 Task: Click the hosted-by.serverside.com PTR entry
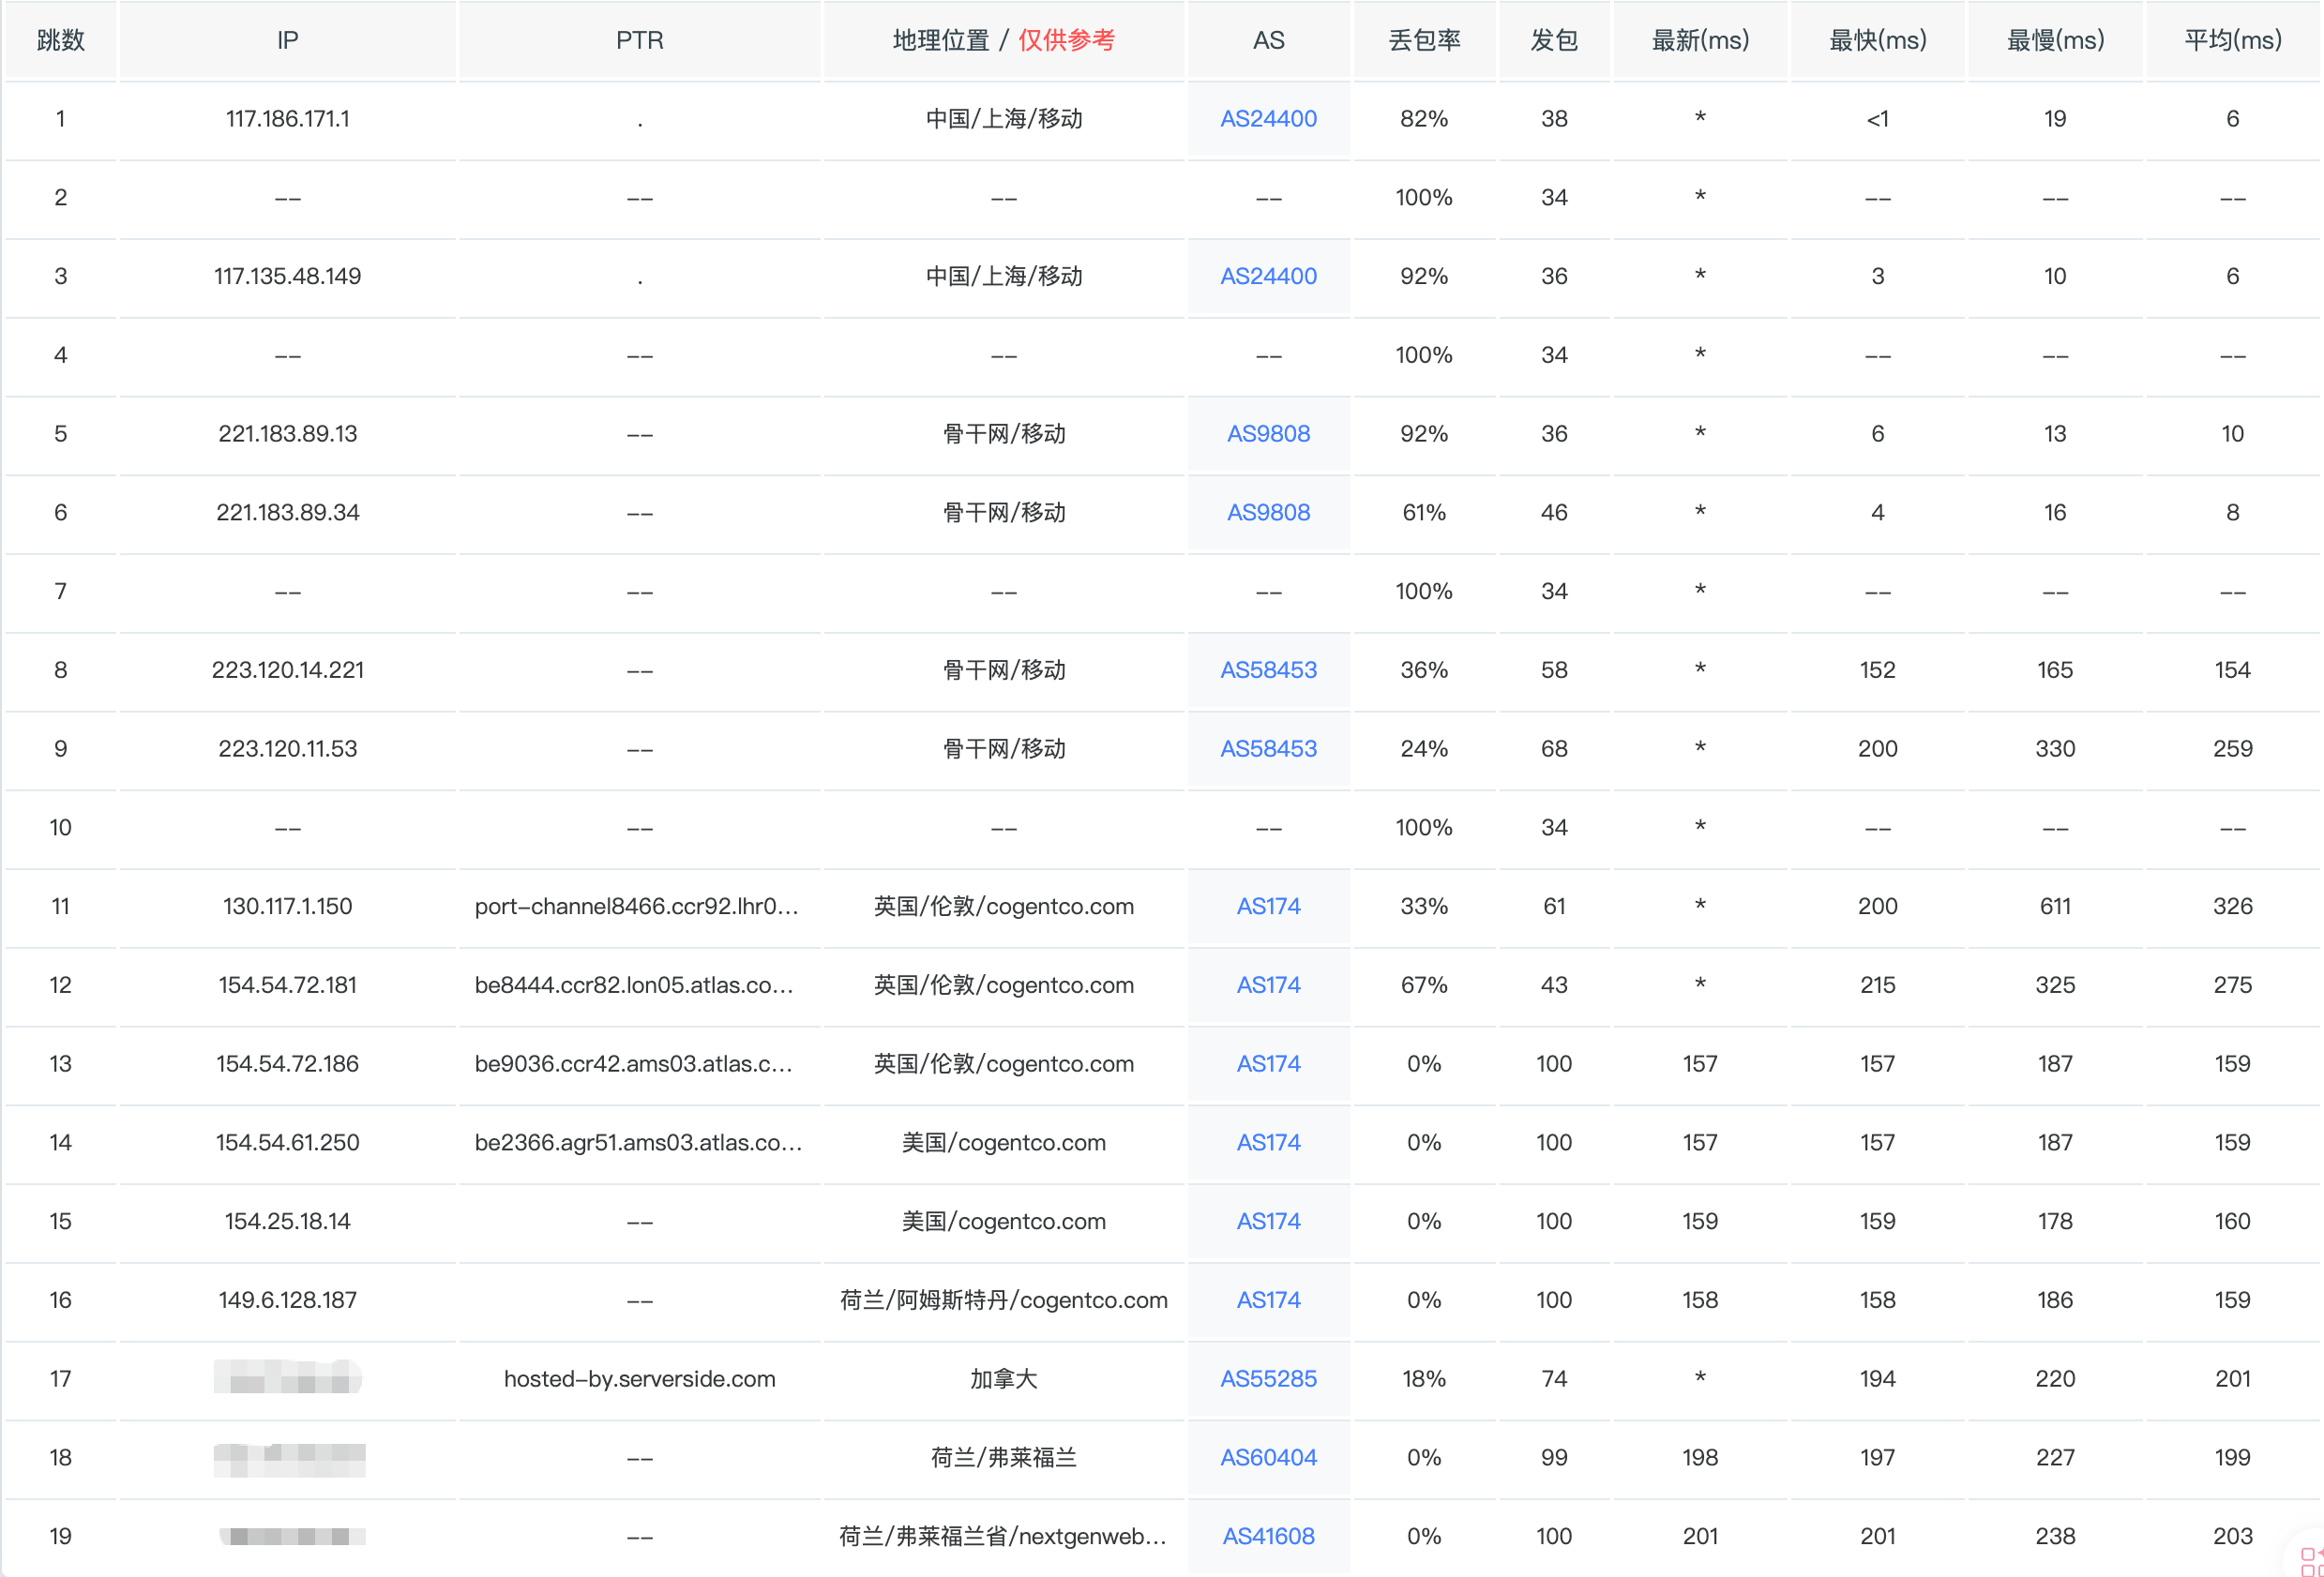639,1379
